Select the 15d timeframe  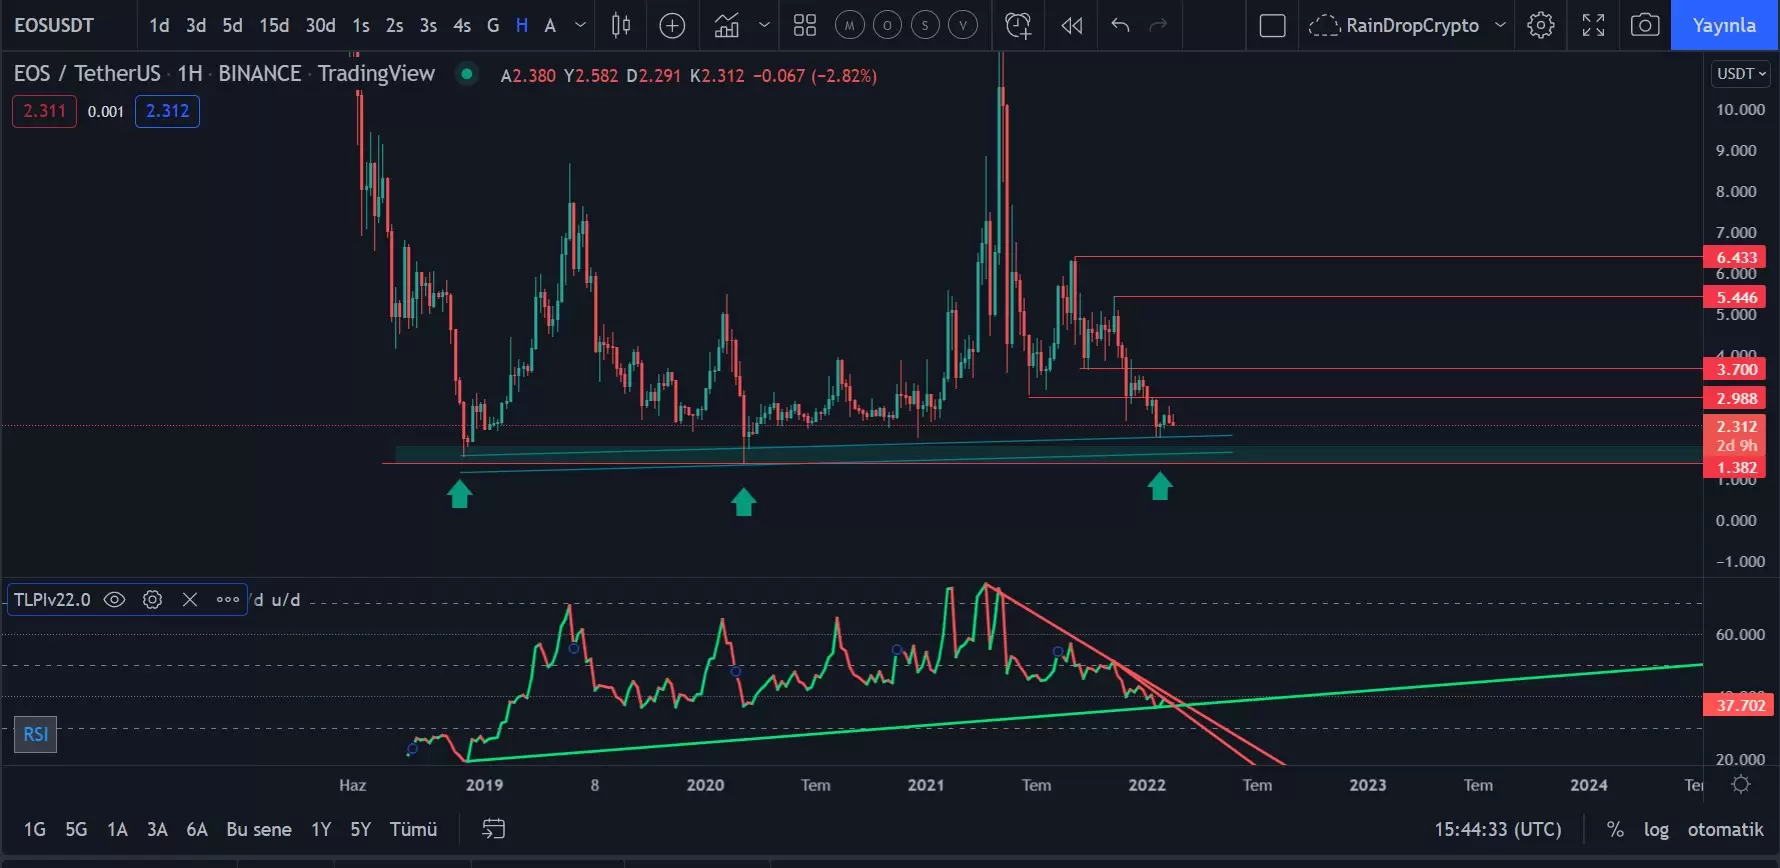pos(274,25)
